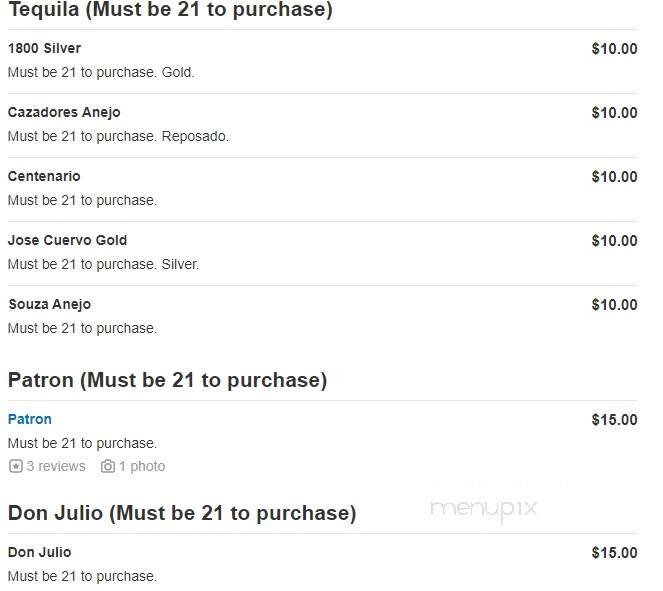The height and width of the screenshot is (591, 663).
Task: Click the $10.00 price for Souza Anejo
Action: coord(614,304)
